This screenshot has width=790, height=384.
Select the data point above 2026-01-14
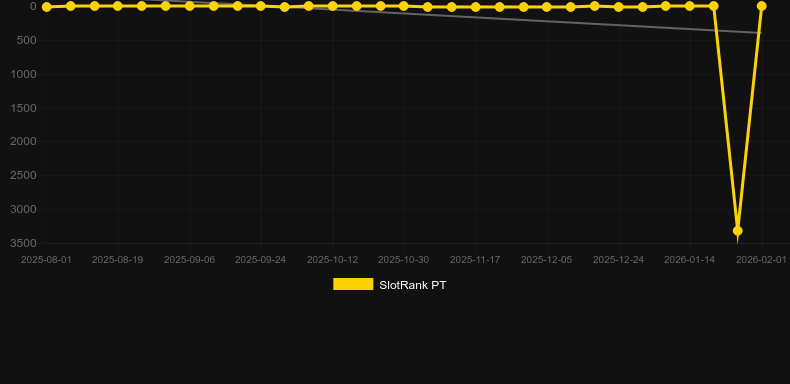pyautogui.click(x=690, y=6)
